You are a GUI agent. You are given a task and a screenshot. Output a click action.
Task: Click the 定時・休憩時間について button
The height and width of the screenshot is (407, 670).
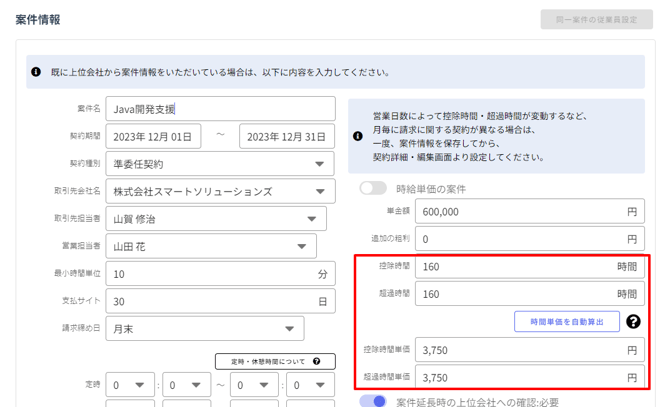pyautogui.click(x=273, y=361)
